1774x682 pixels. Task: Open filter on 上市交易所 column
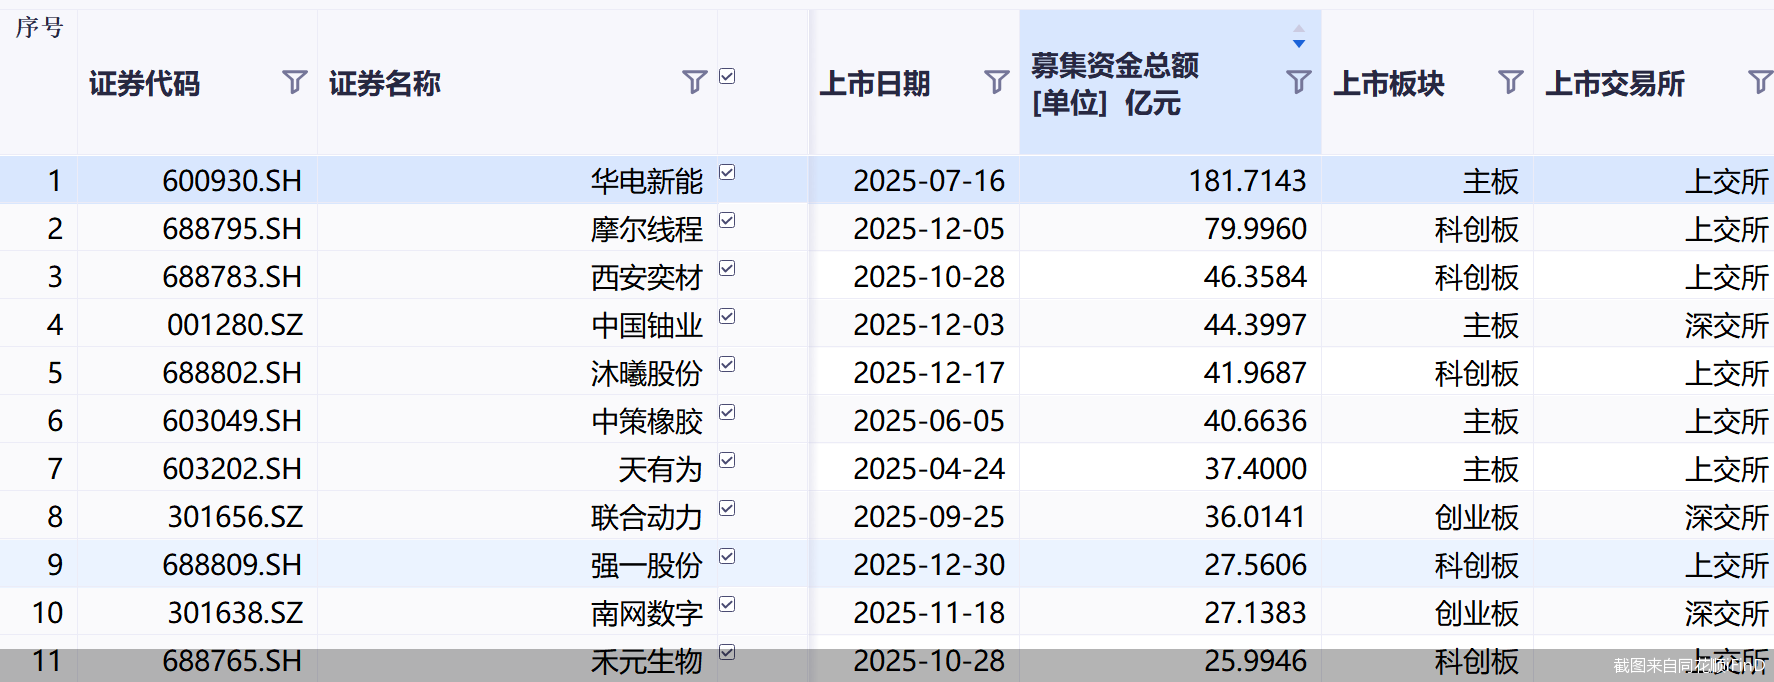pyautogui.click(x=1759, y=82)
